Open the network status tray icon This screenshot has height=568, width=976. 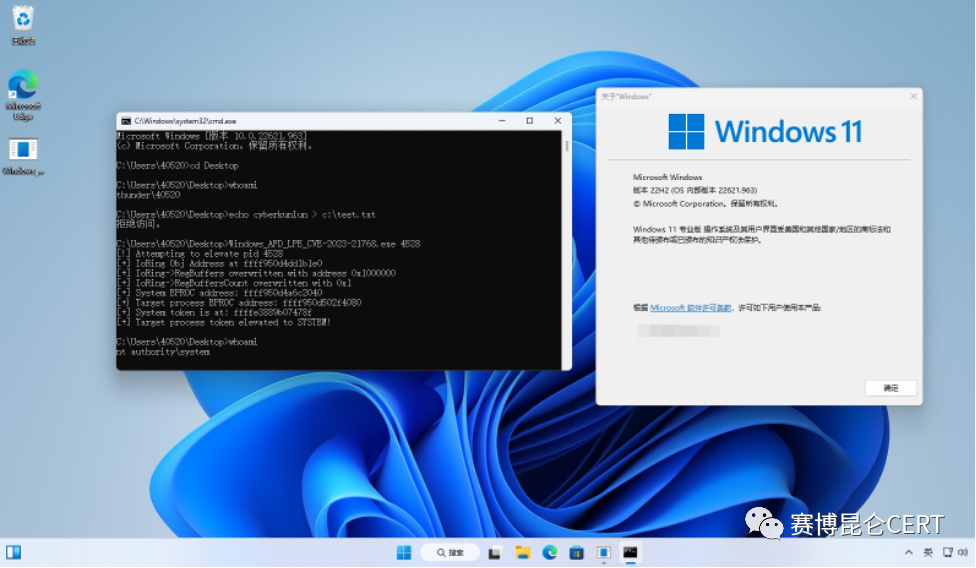(948, 552)
